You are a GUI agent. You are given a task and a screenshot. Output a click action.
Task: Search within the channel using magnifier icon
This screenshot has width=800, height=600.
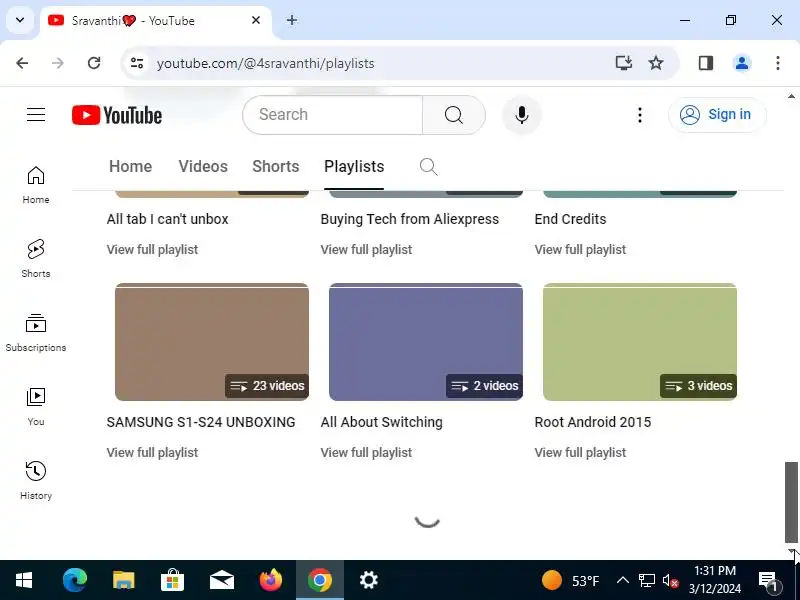[x=429, y=166]
